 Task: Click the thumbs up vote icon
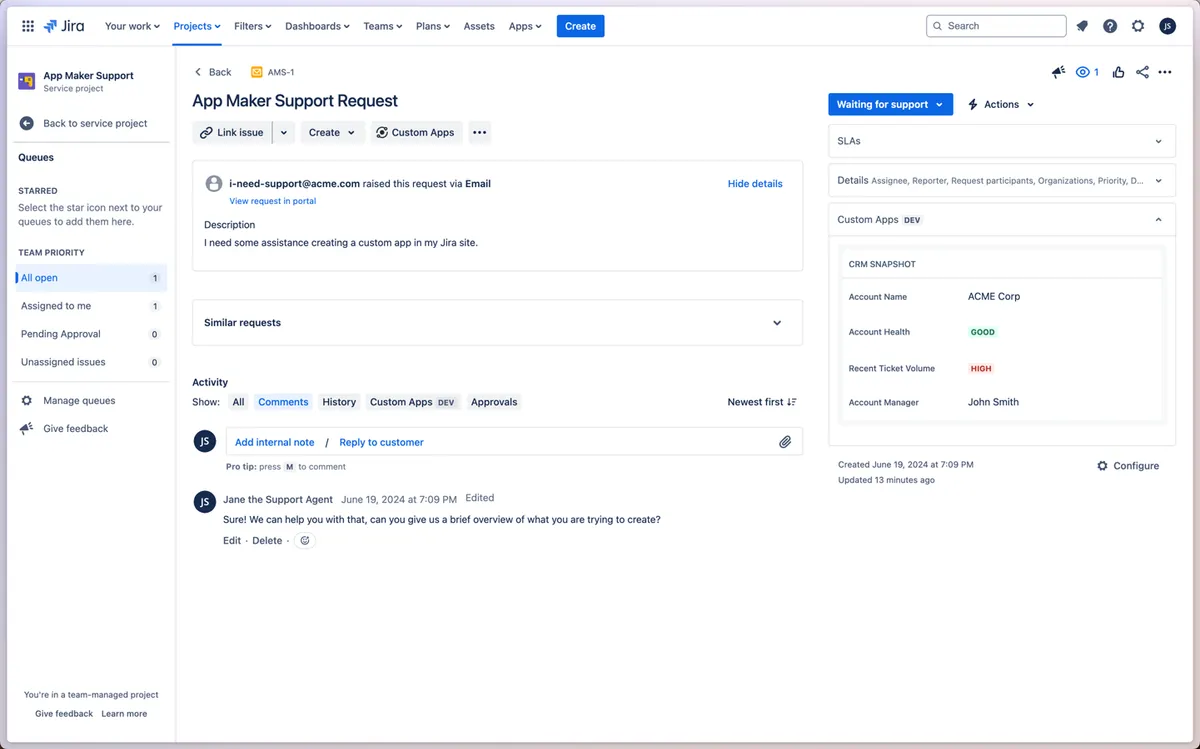pos(1117,72)
